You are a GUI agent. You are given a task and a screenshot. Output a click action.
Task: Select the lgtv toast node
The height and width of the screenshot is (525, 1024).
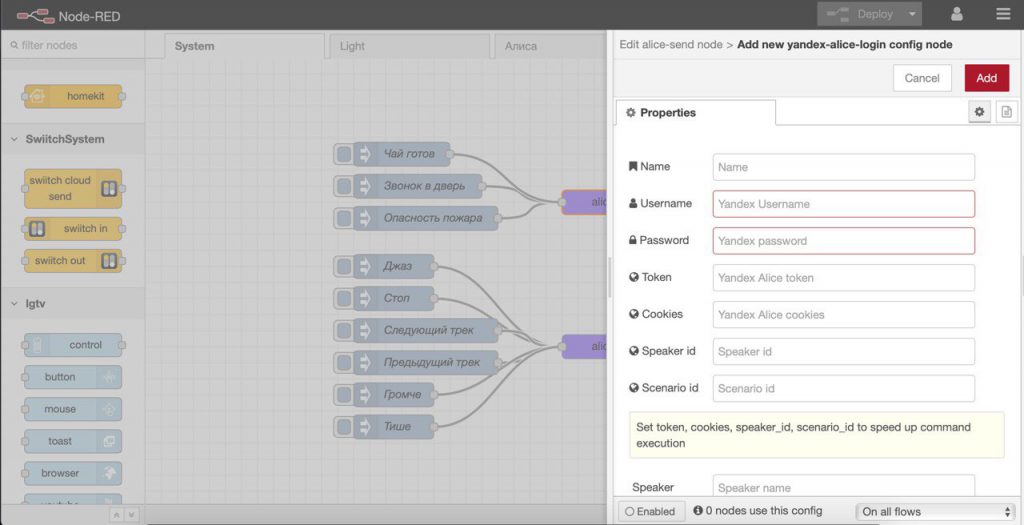tap(72, 441)
